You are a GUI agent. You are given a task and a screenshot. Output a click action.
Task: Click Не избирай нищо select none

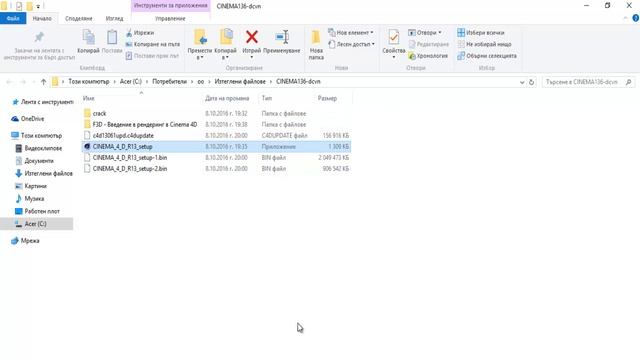coord(484,44)
